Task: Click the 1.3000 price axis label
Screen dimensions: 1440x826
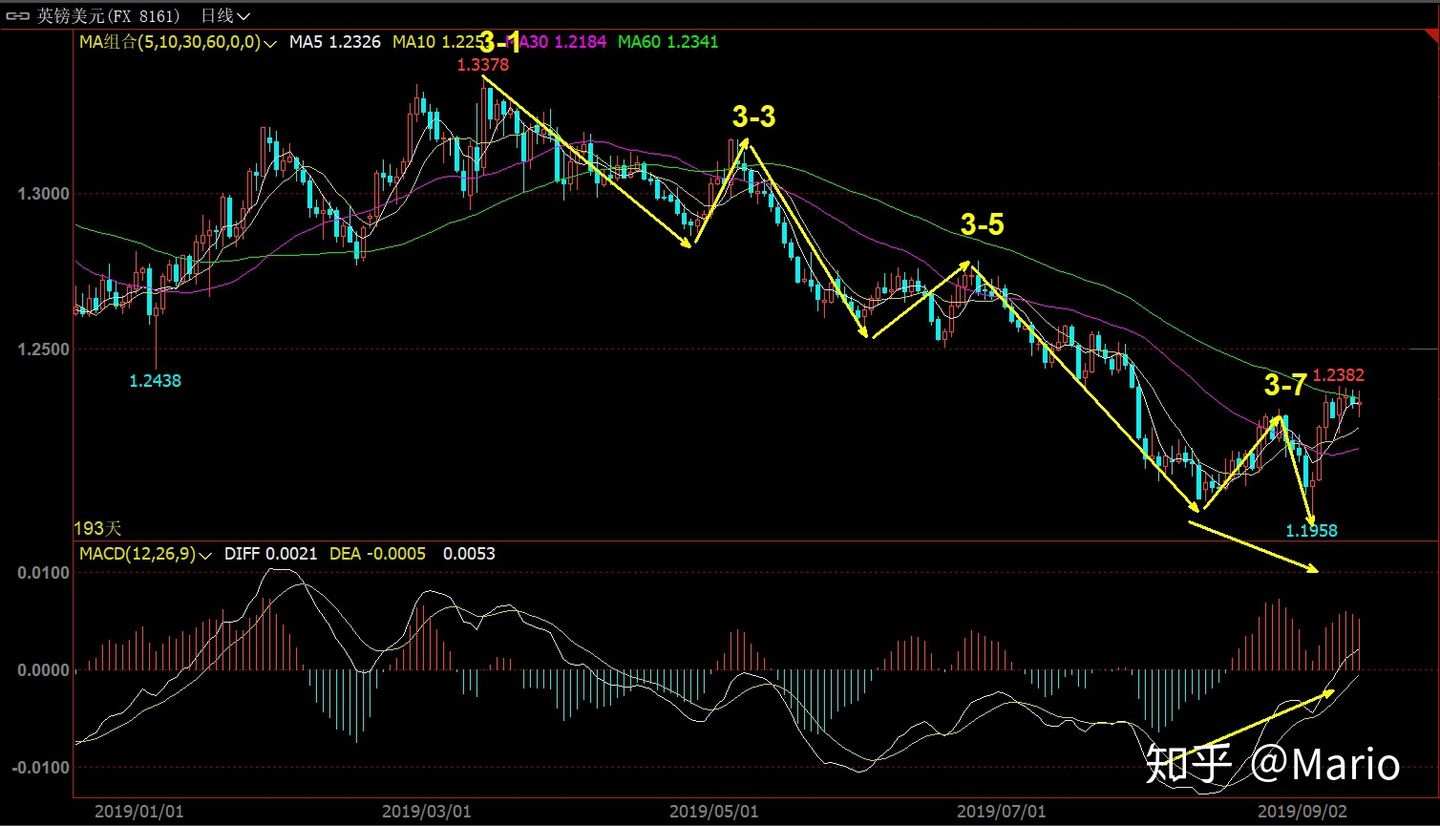Action: 42,193
